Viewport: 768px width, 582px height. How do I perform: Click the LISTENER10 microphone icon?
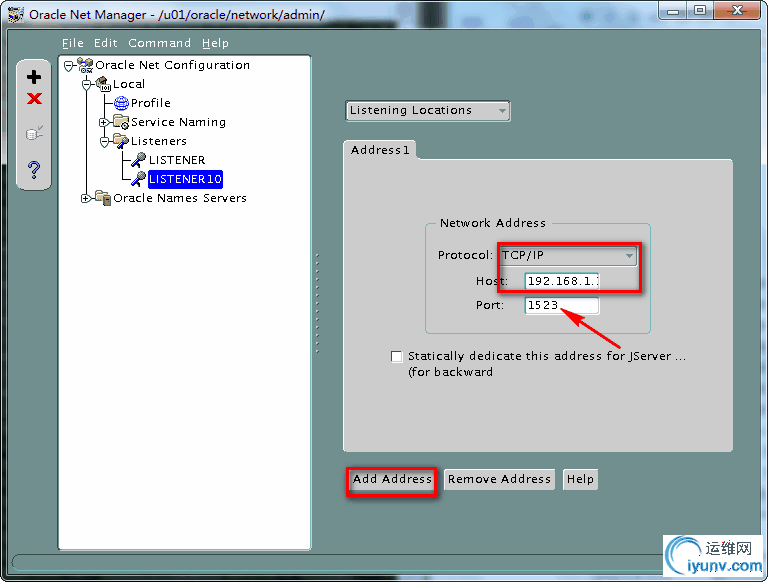(x=139, y=179)
